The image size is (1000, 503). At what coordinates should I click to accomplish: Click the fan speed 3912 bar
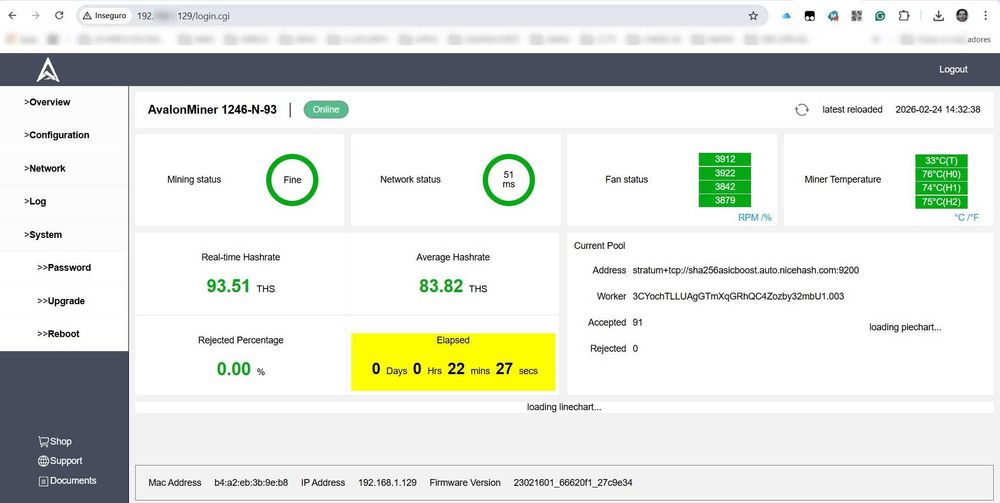point(724,159)
